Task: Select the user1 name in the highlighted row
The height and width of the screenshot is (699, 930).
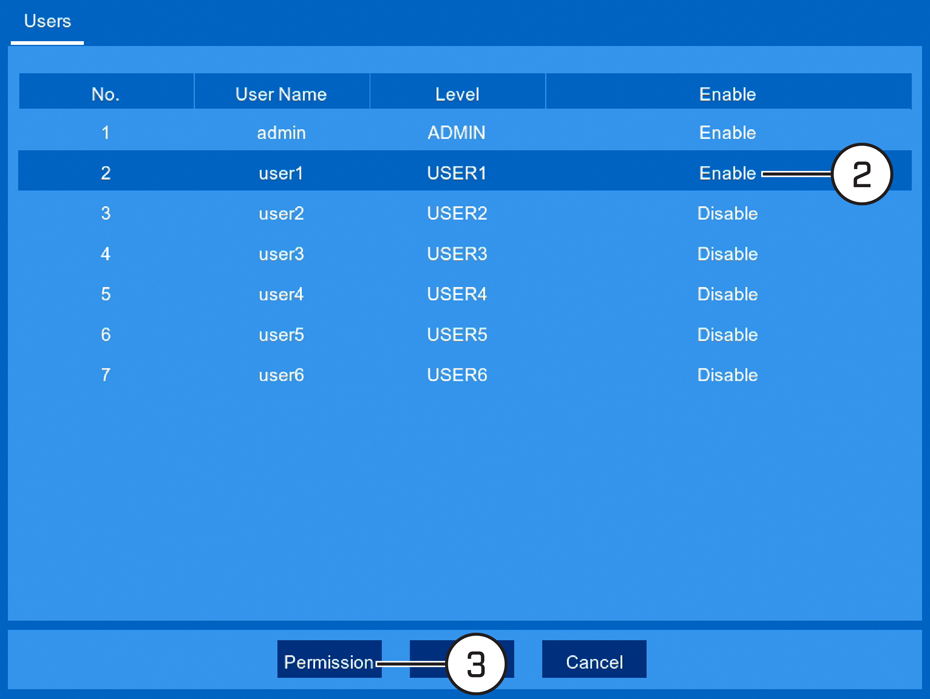Action: pyautogui.click(x=281, y=173)
